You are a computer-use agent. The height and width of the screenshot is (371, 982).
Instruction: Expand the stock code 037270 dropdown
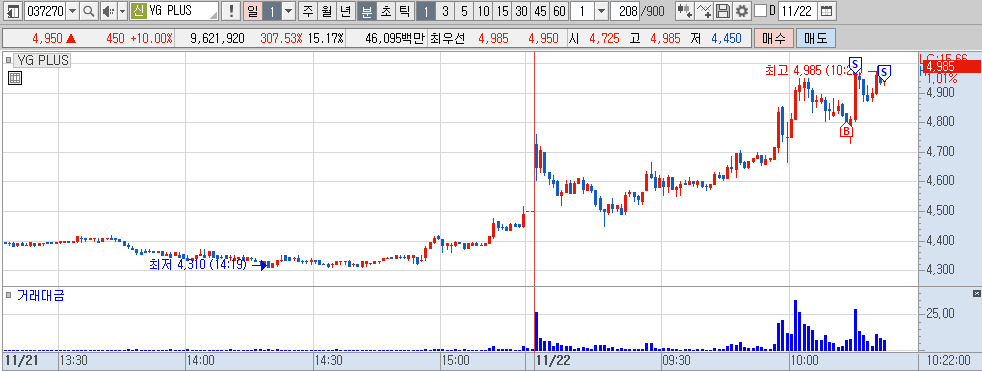pyautogui.click(x=73, y=11)
